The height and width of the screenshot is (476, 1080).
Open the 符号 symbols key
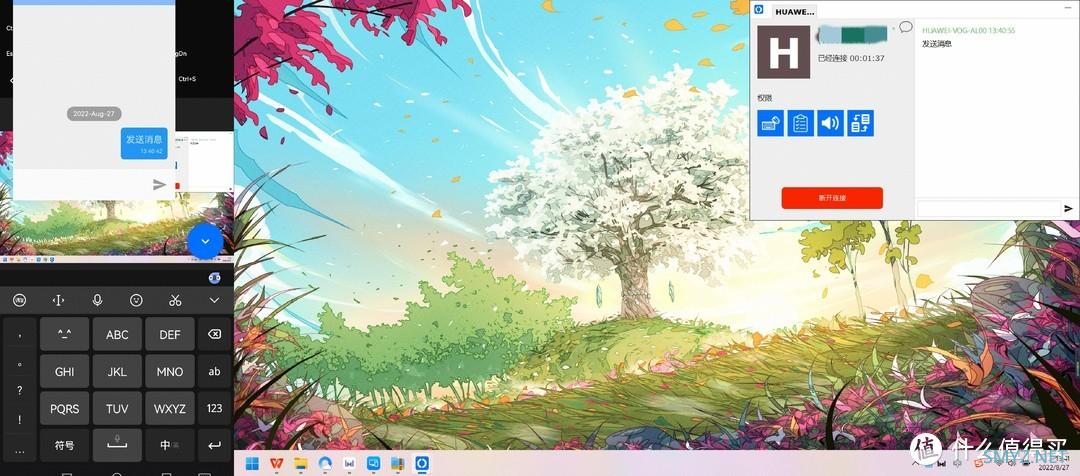64,445
